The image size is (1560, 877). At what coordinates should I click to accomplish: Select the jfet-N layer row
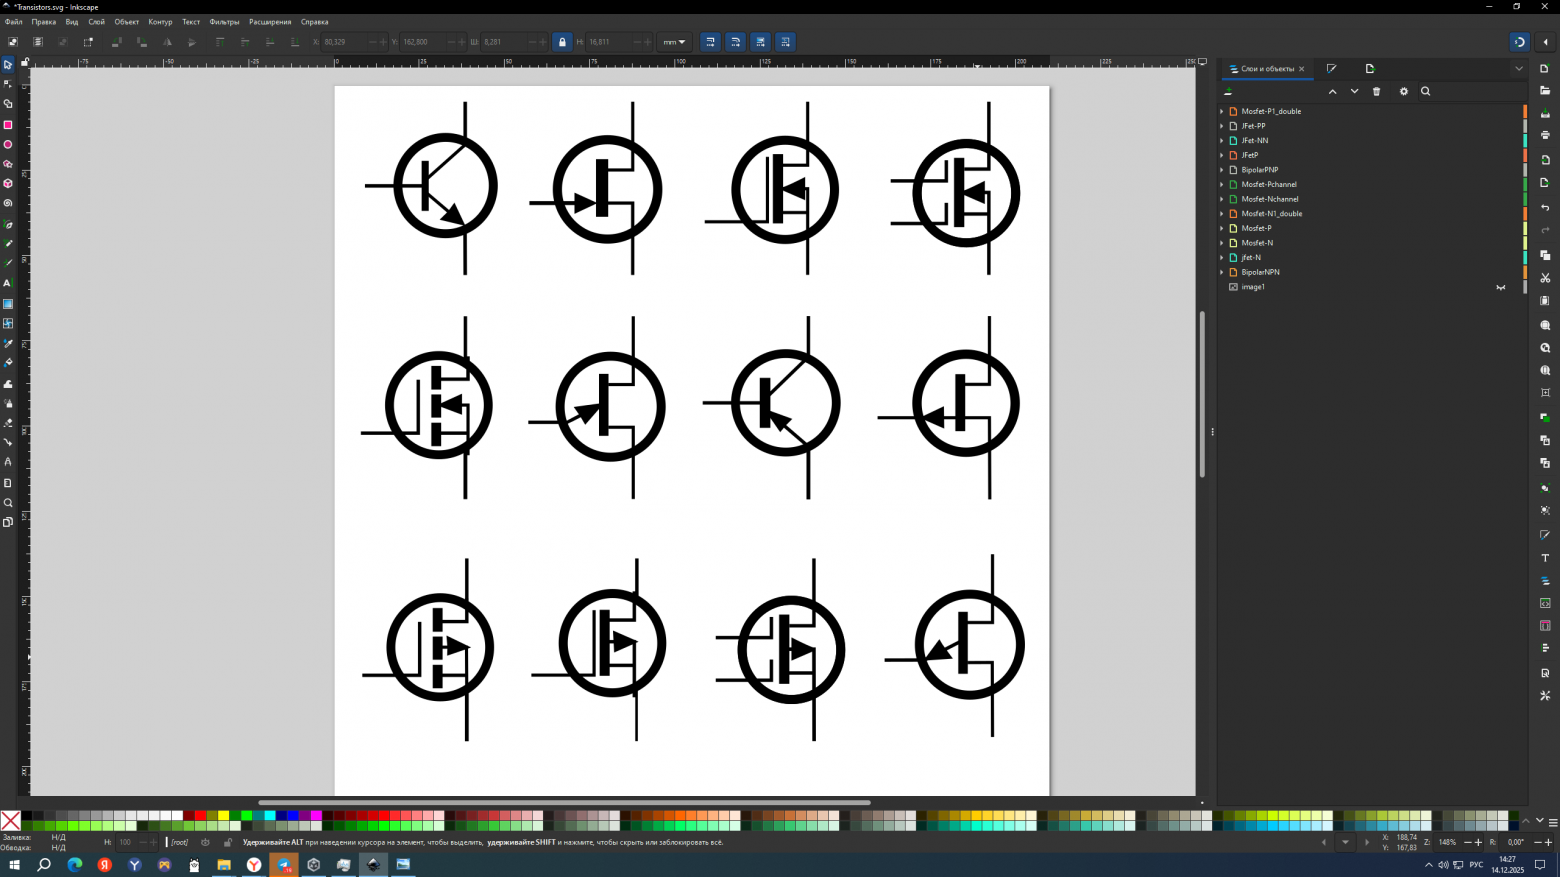coord(1372,258)
